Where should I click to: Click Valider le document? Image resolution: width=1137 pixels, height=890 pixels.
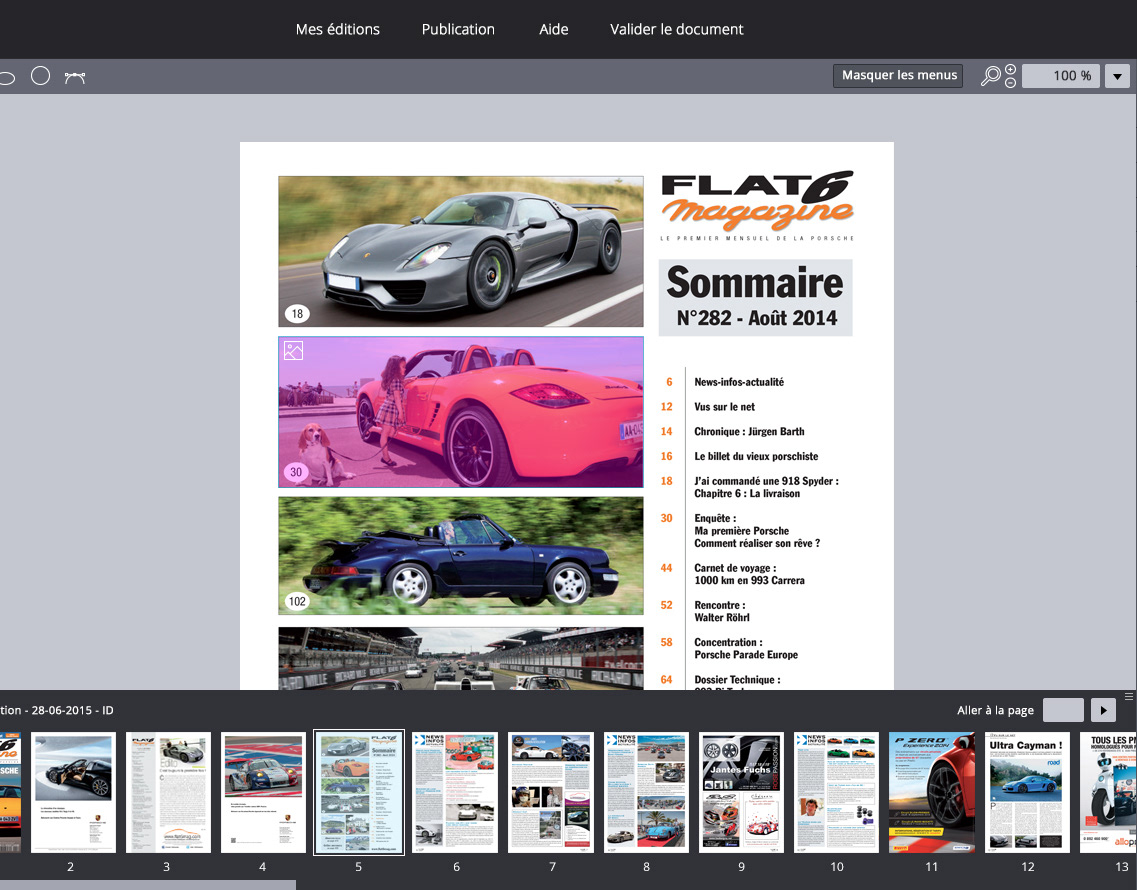coord(677,29)
